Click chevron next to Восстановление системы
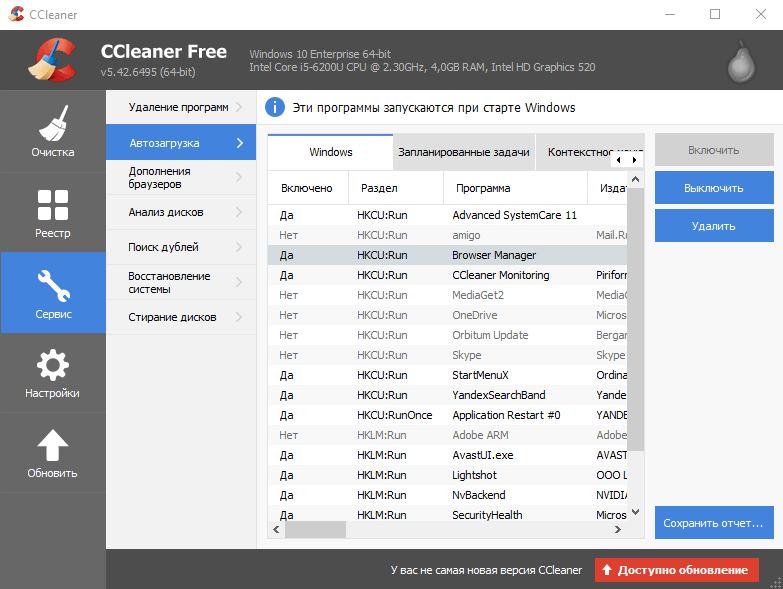The height and width of the screenshot is (589, 783). [239, 282]
